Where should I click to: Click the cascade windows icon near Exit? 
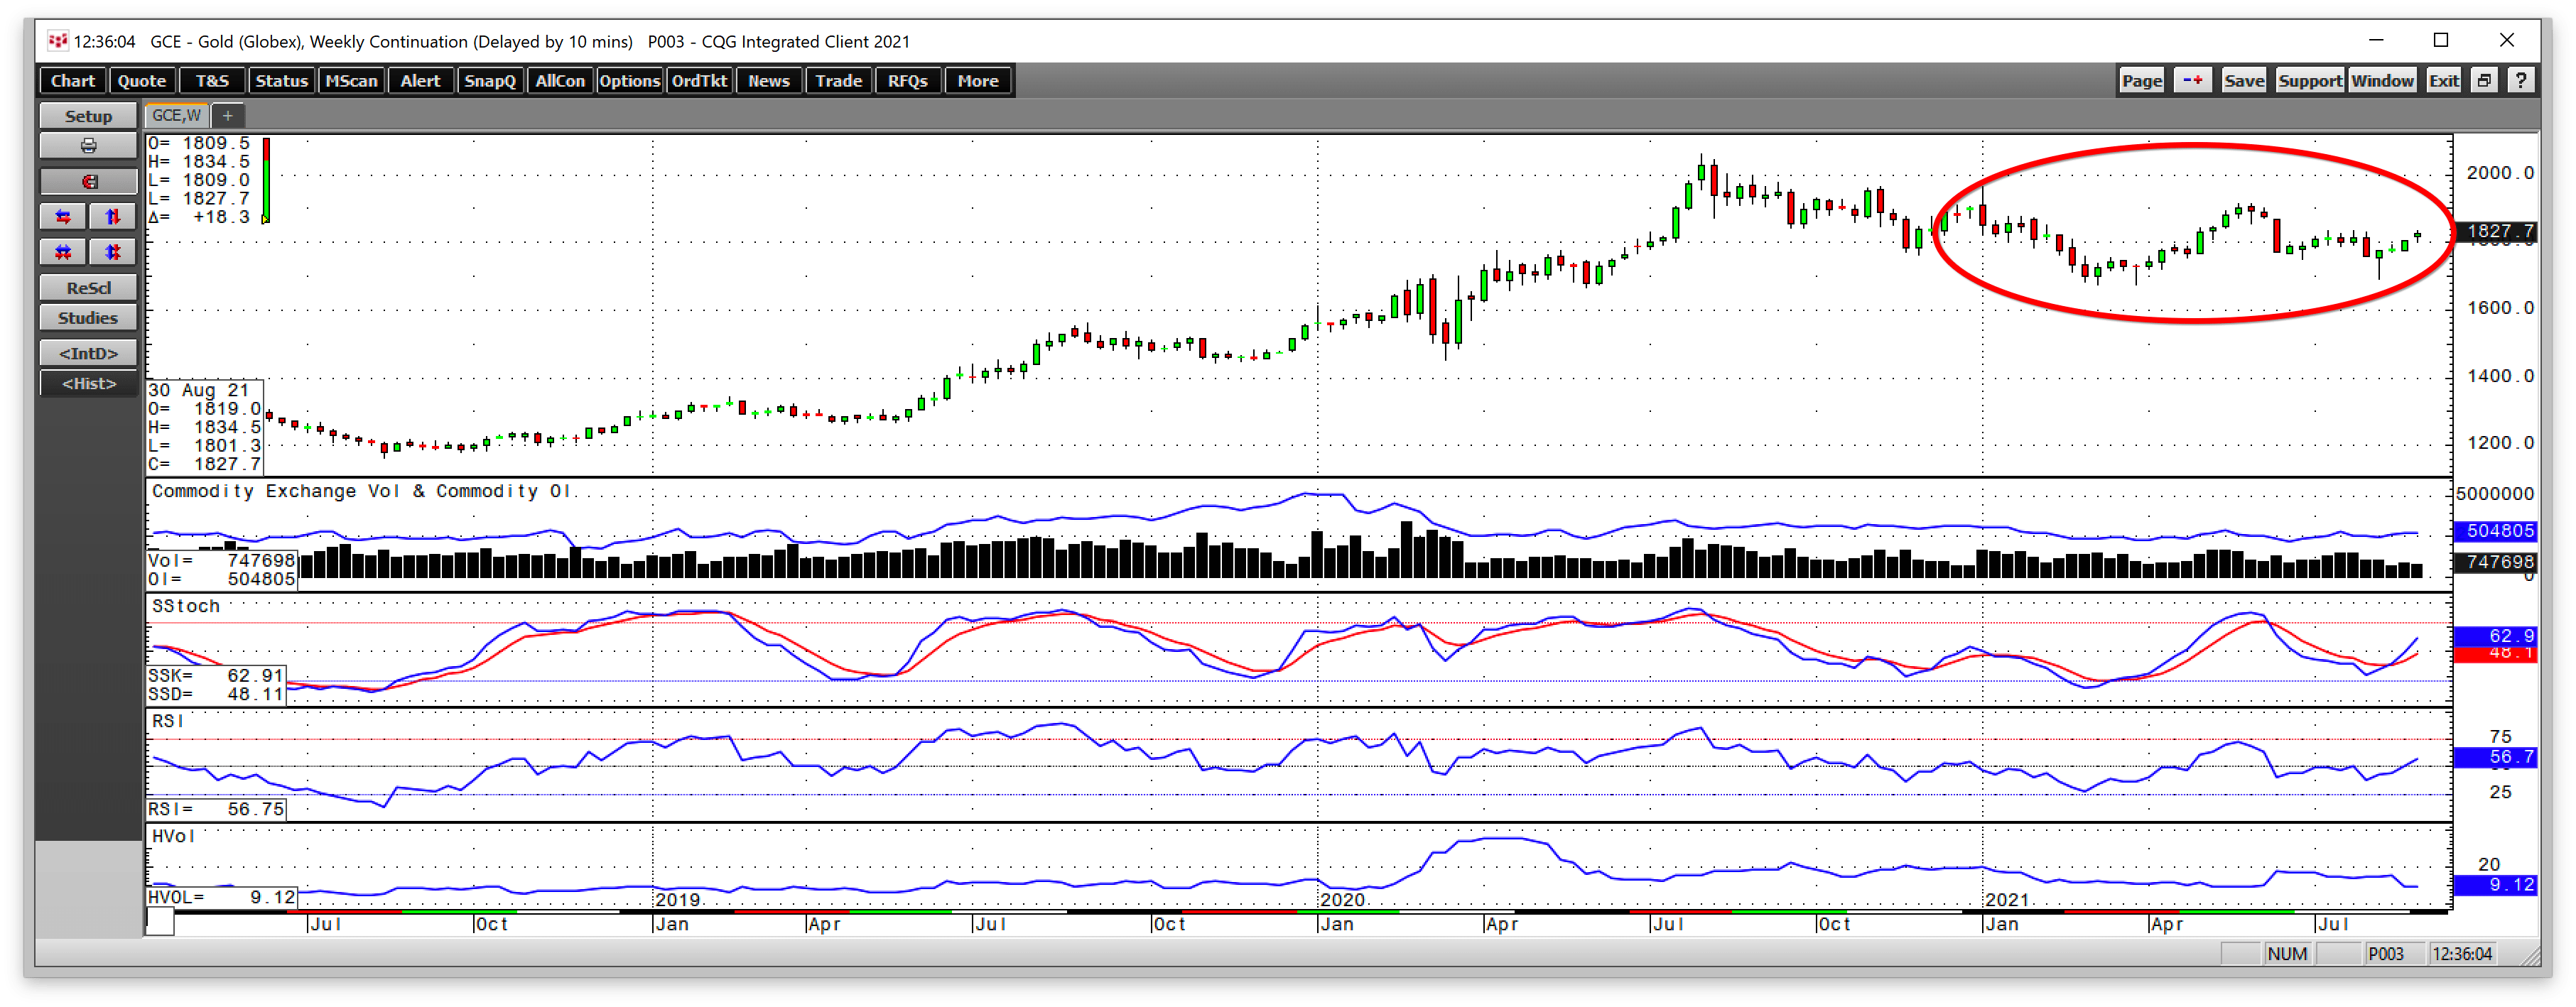2484,80
